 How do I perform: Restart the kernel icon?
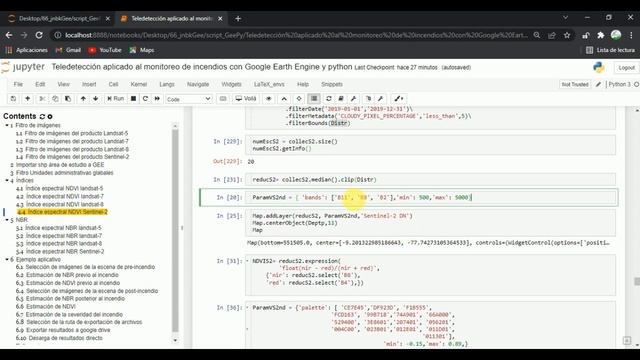click(x=145, y=99)
